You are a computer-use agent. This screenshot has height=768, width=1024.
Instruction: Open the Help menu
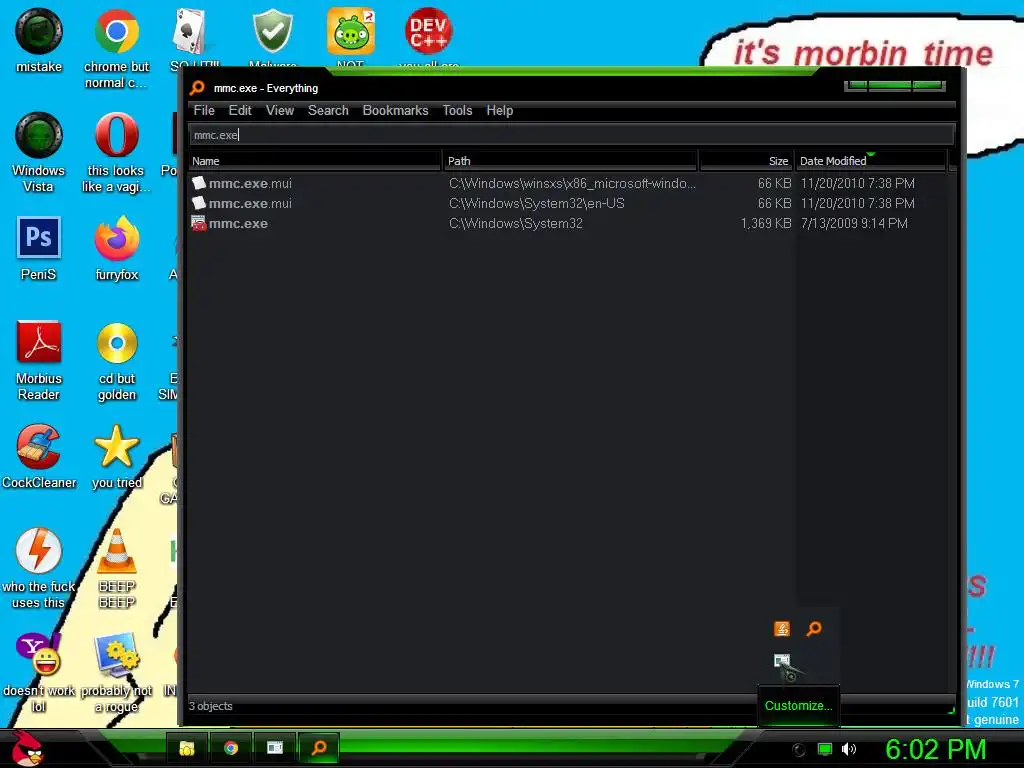[500, 110]
